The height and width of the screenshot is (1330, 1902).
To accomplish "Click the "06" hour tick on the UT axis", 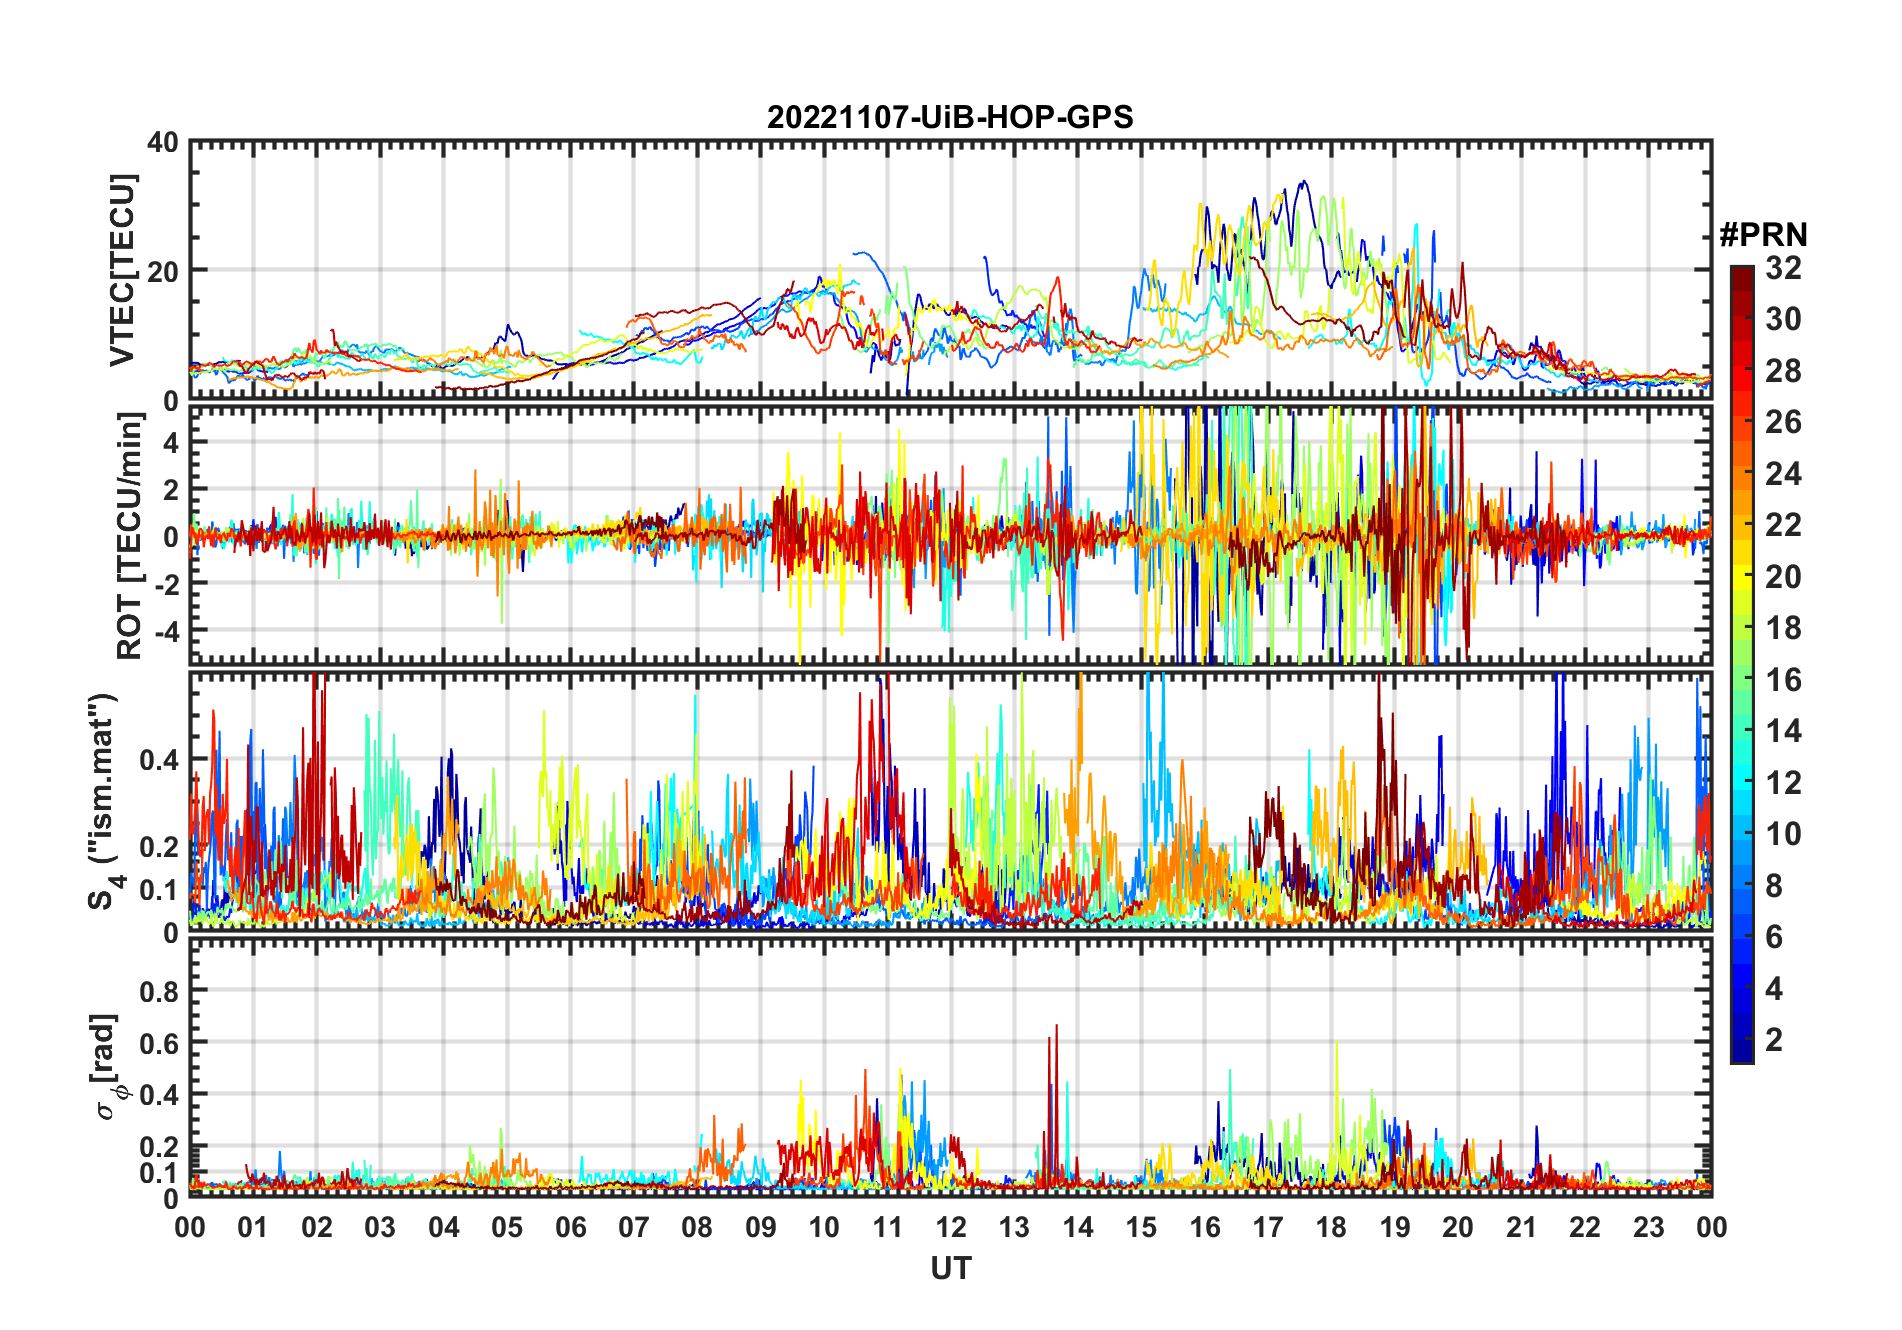I will pos(571,1227).
